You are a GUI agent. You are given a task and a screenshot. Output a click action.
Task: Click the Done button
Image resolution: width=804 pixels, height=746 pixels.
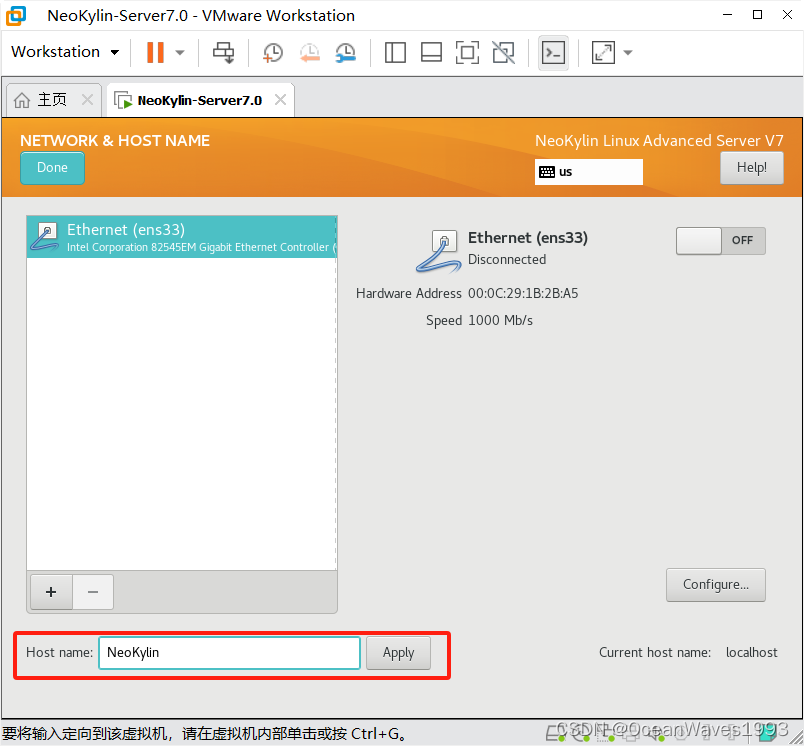[52, 168]
